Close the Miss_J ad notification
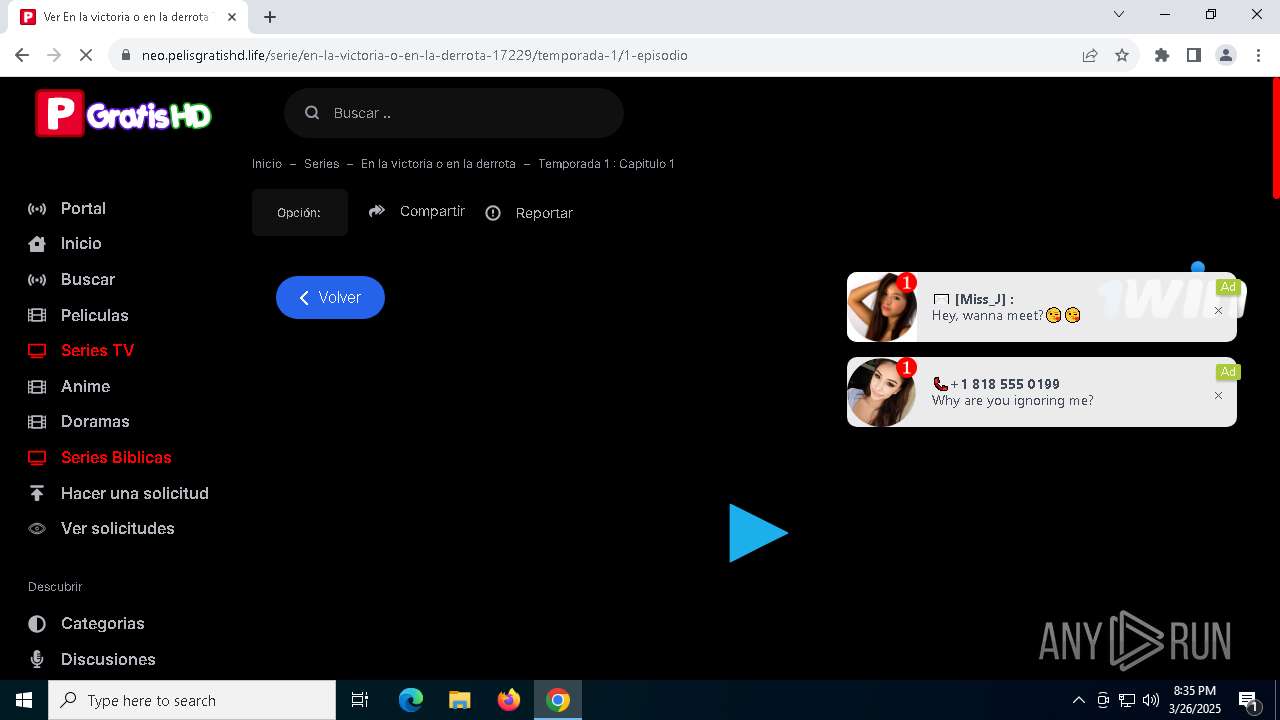The height and width of the screenshot is (720, 1280). [1218, 311]
